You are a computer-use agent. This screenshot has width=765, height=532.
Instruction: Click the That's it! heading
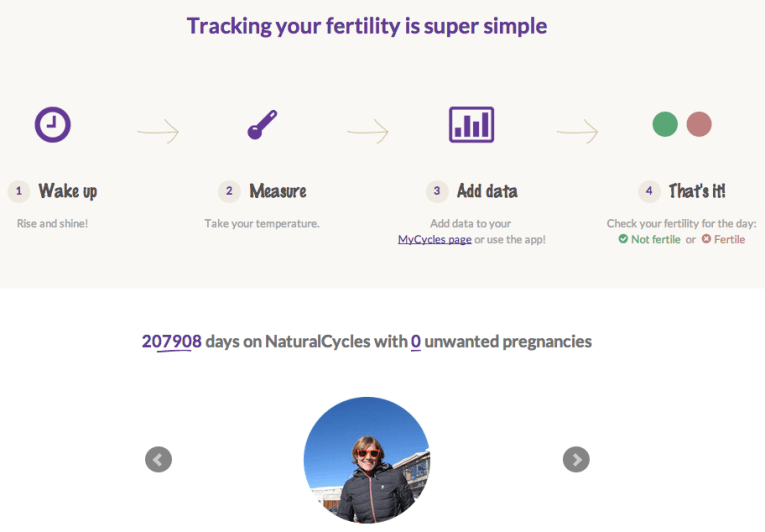pos(697,191)
